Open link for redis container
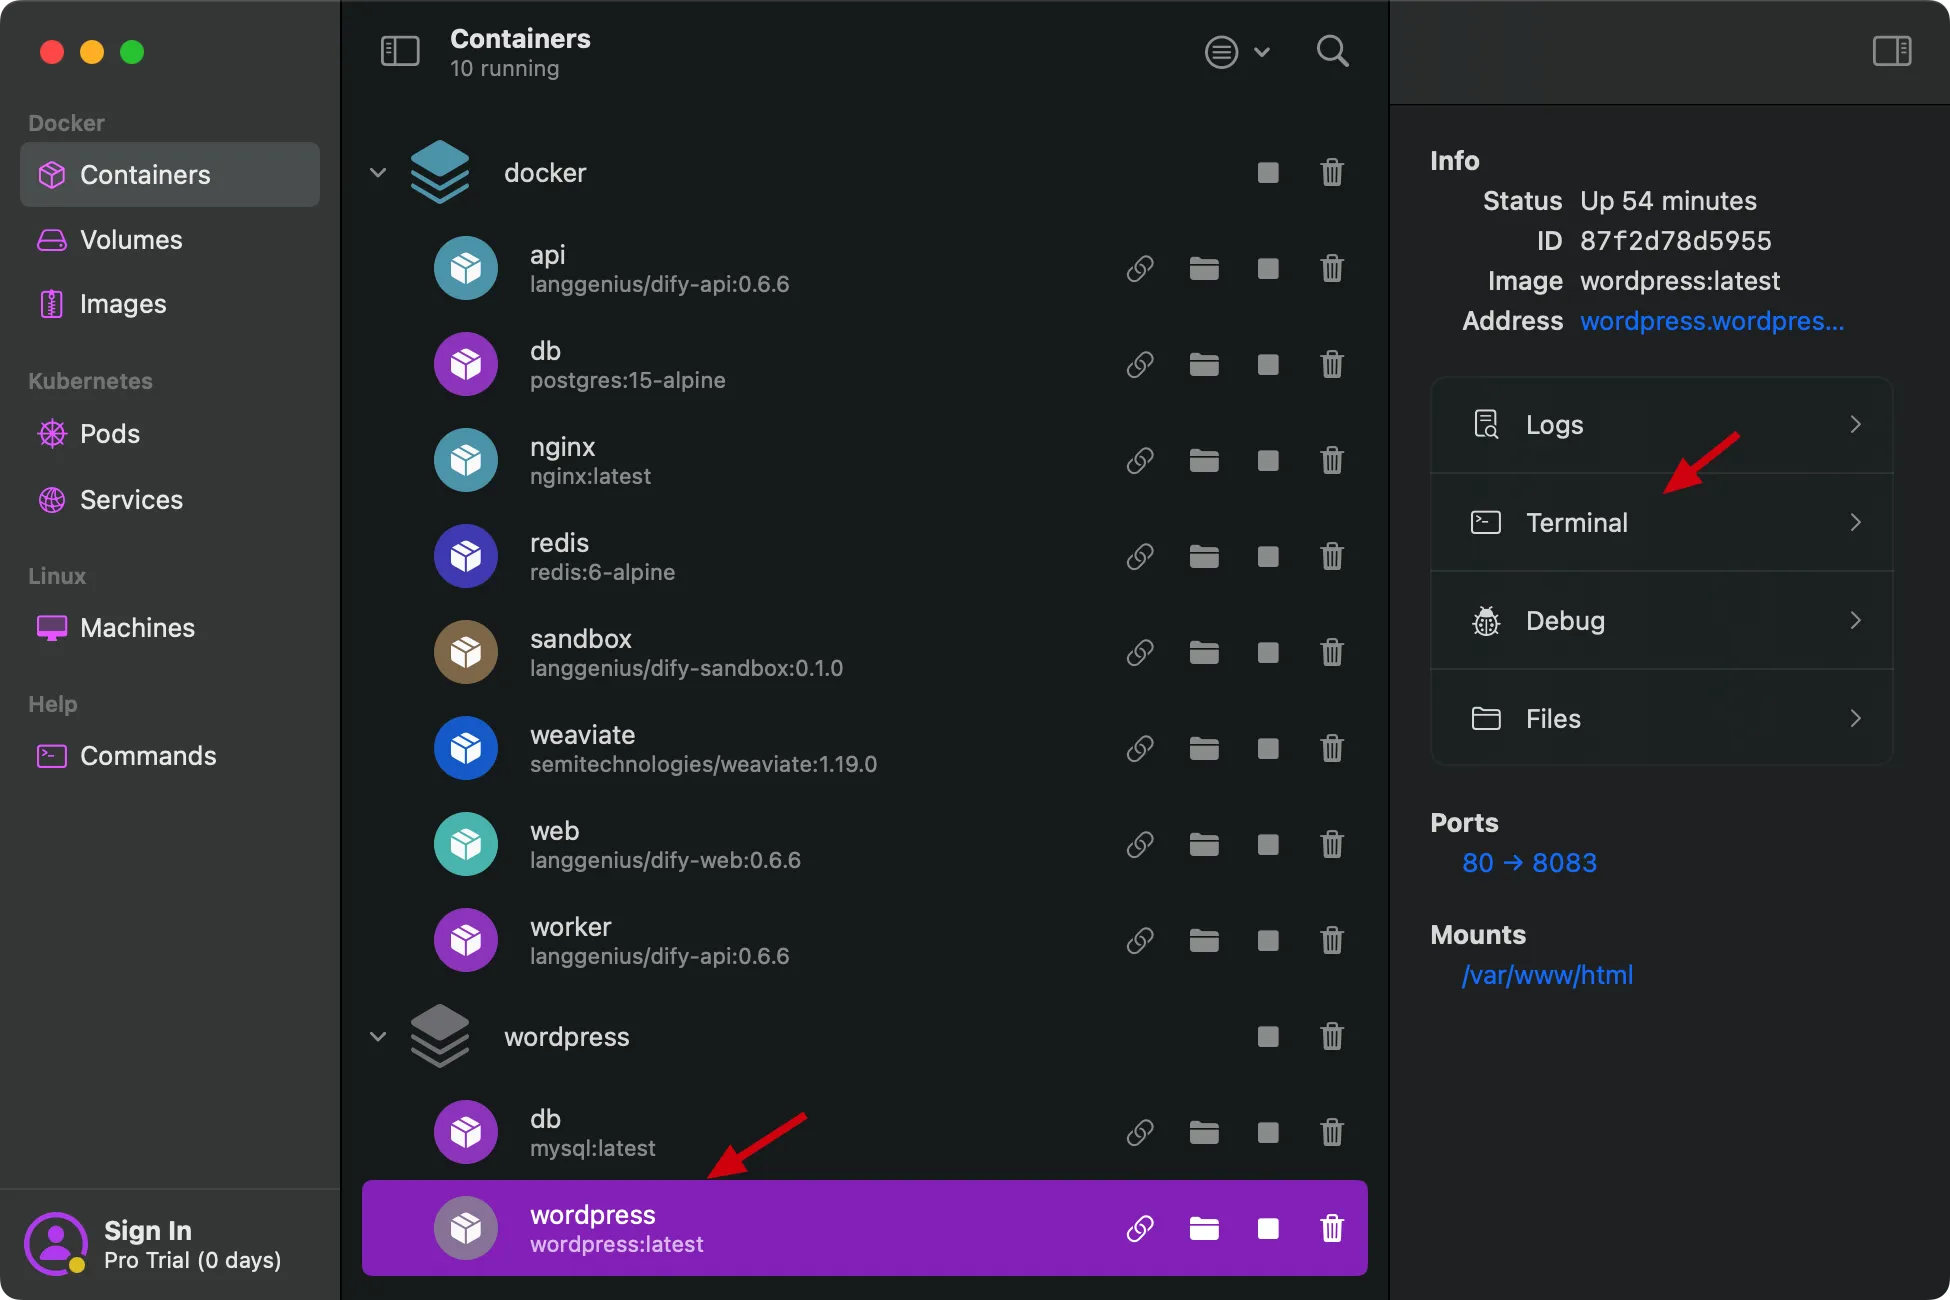This screenshot has height=1300, width=1950. [x=1140, y=557]
